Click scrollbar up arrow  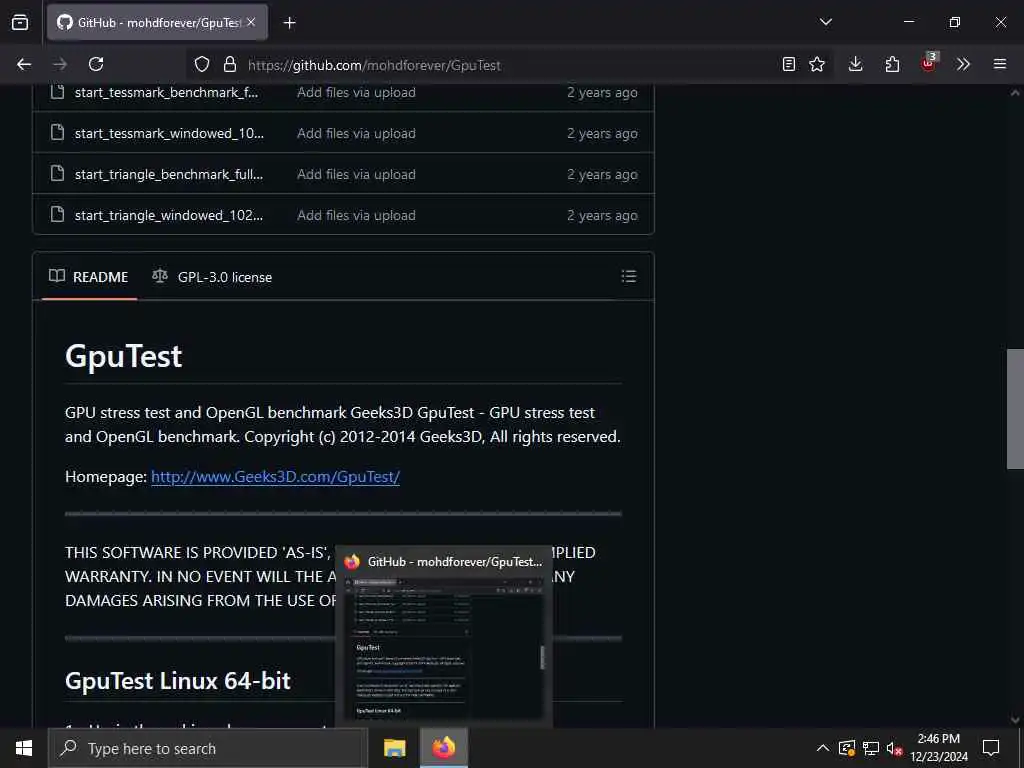point(1015,93)
